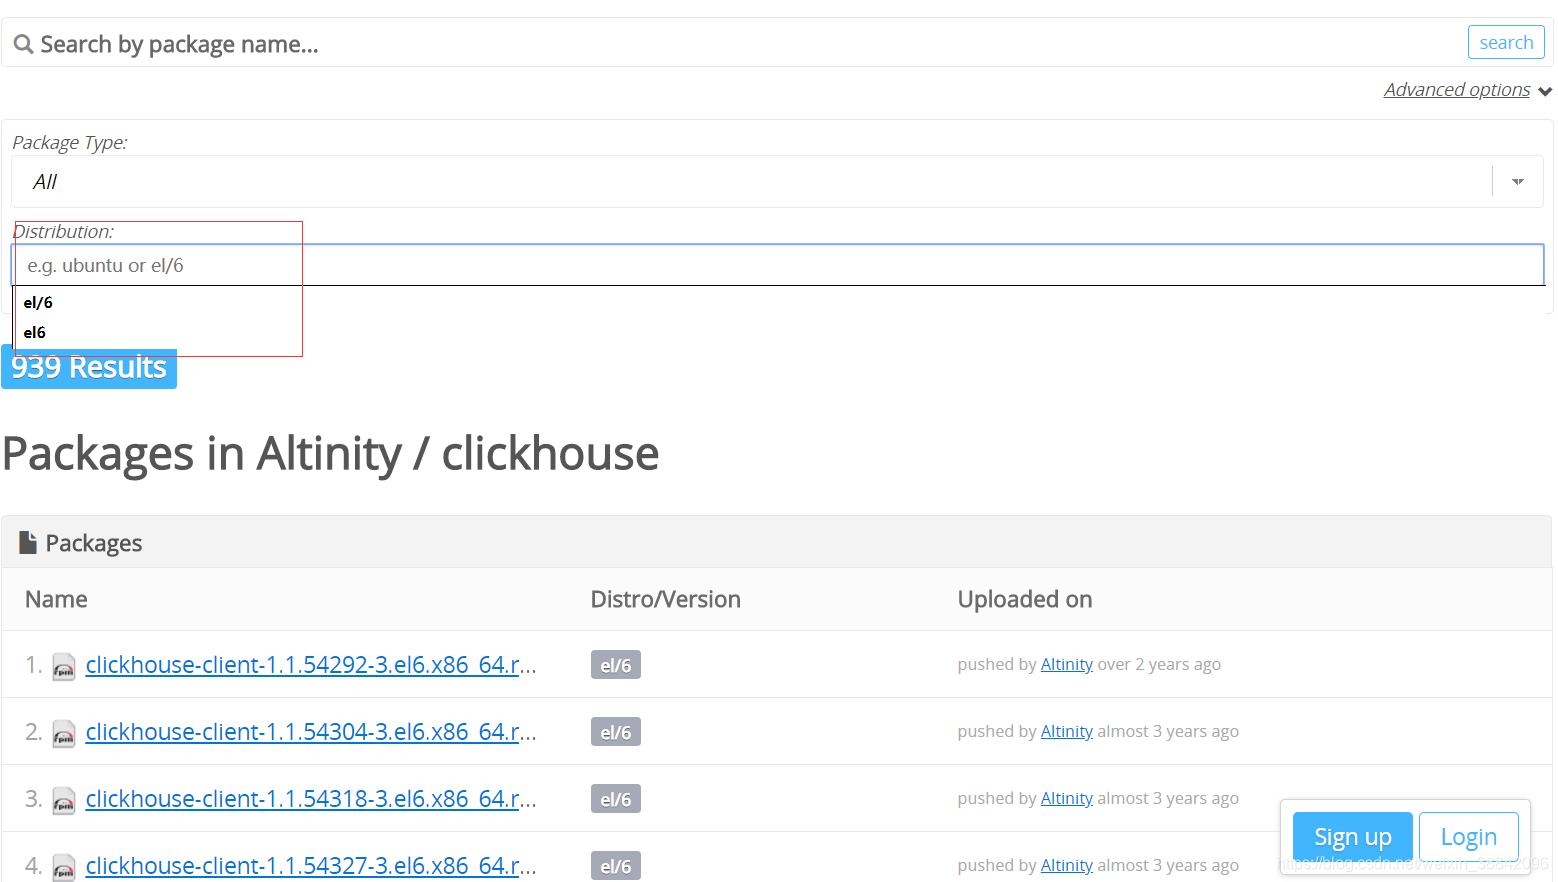The width and height of the screenshot is (1558, 882).
Task: Click the search button
Action: coord(1506,42)
